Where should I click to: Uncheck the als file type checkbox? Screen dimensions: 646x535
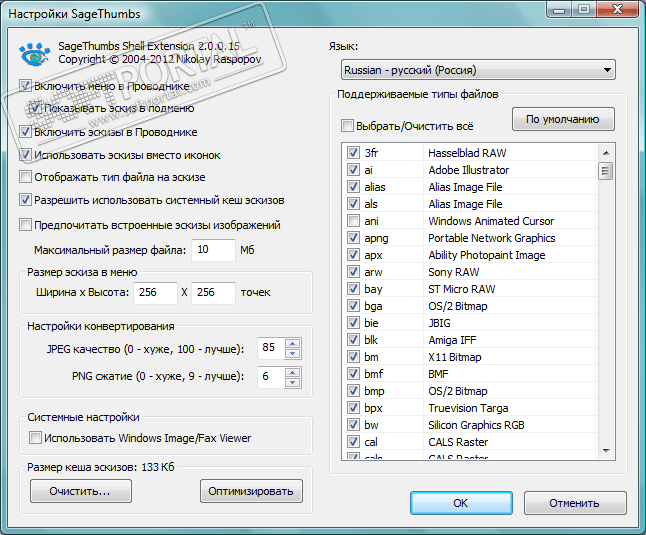tap(353, 203)
